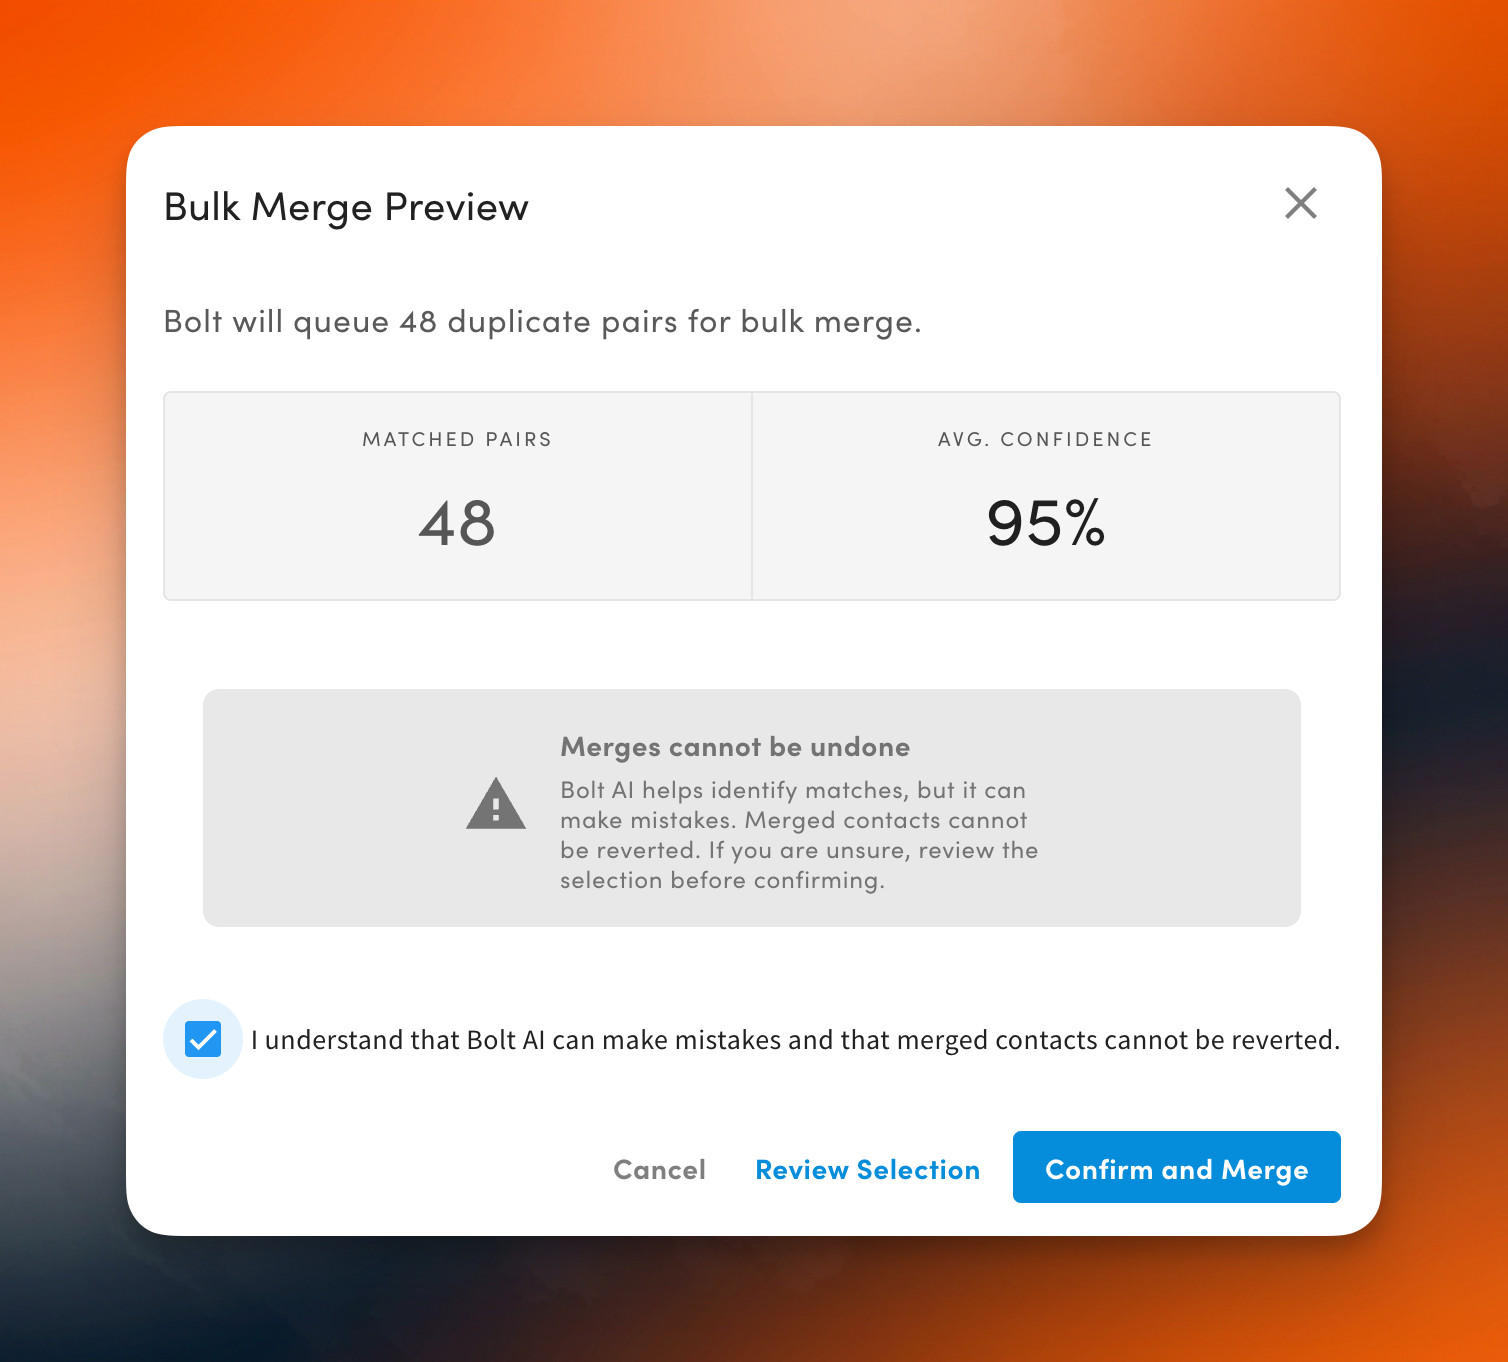Select the Avg. Confidence stat card
Image resolution: width=1508 pixels, height=1362 pixels.
point(1046,496)
